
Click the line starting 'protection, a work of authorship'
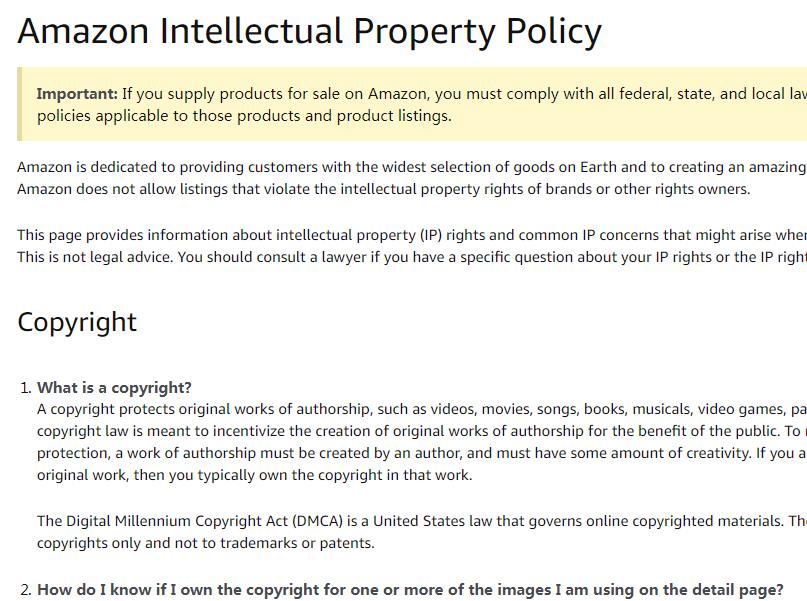coord(422,453)
